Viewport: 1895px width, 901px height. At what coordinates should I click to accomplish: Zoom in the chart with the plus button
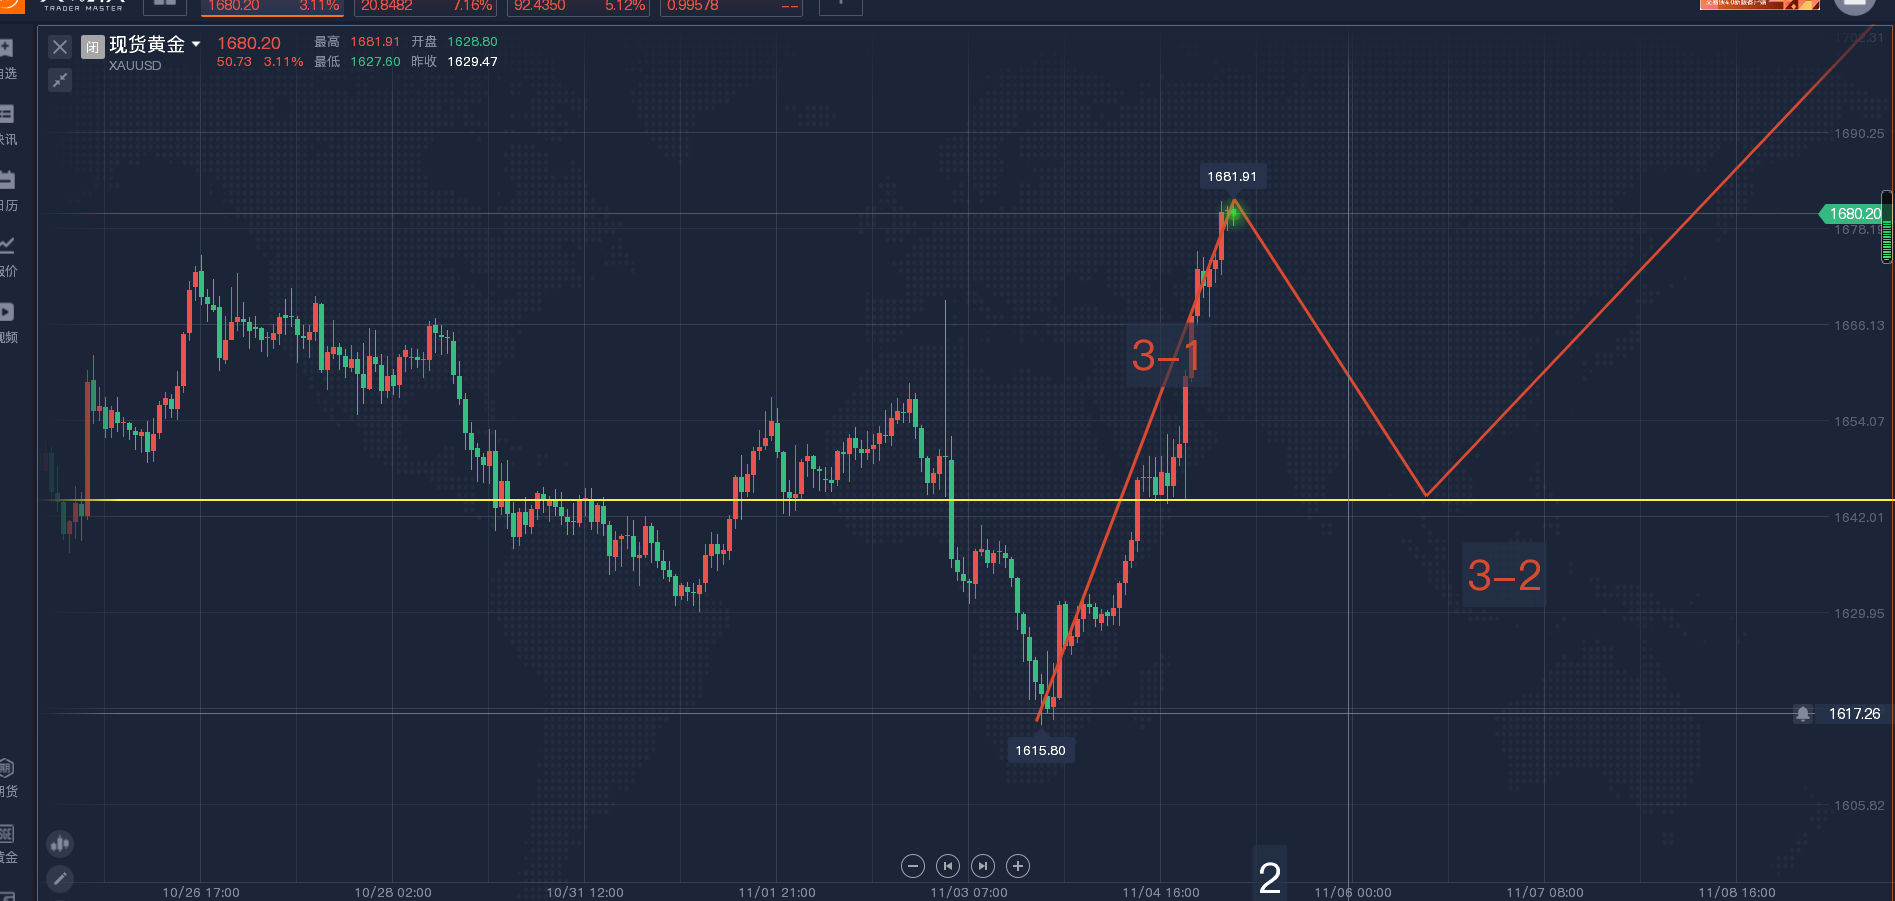pyautogui.click(x=1018, y=866)
